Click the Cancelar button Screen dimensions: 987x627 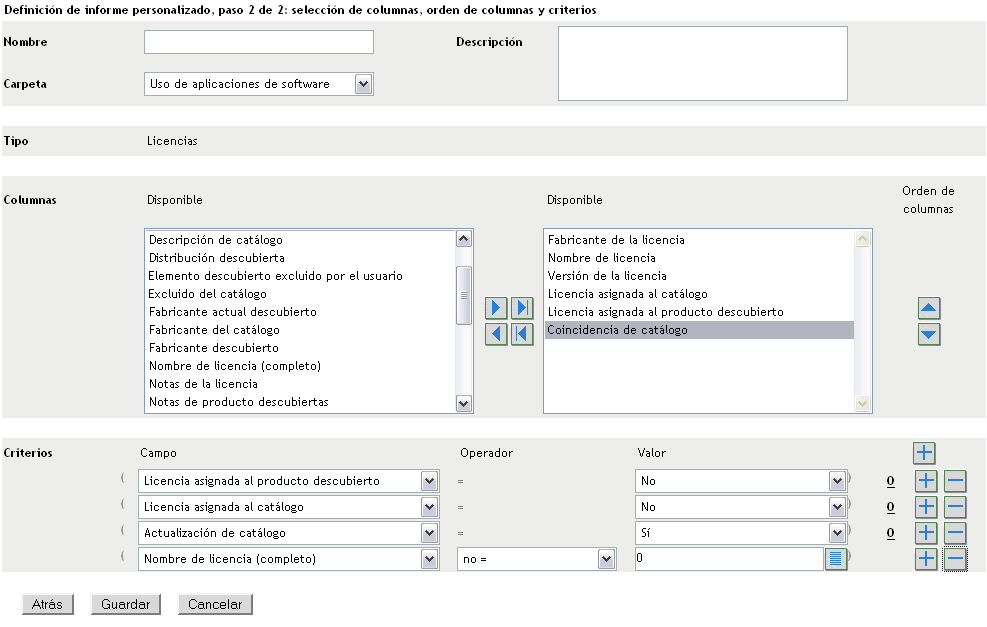(x=216, y=604)
